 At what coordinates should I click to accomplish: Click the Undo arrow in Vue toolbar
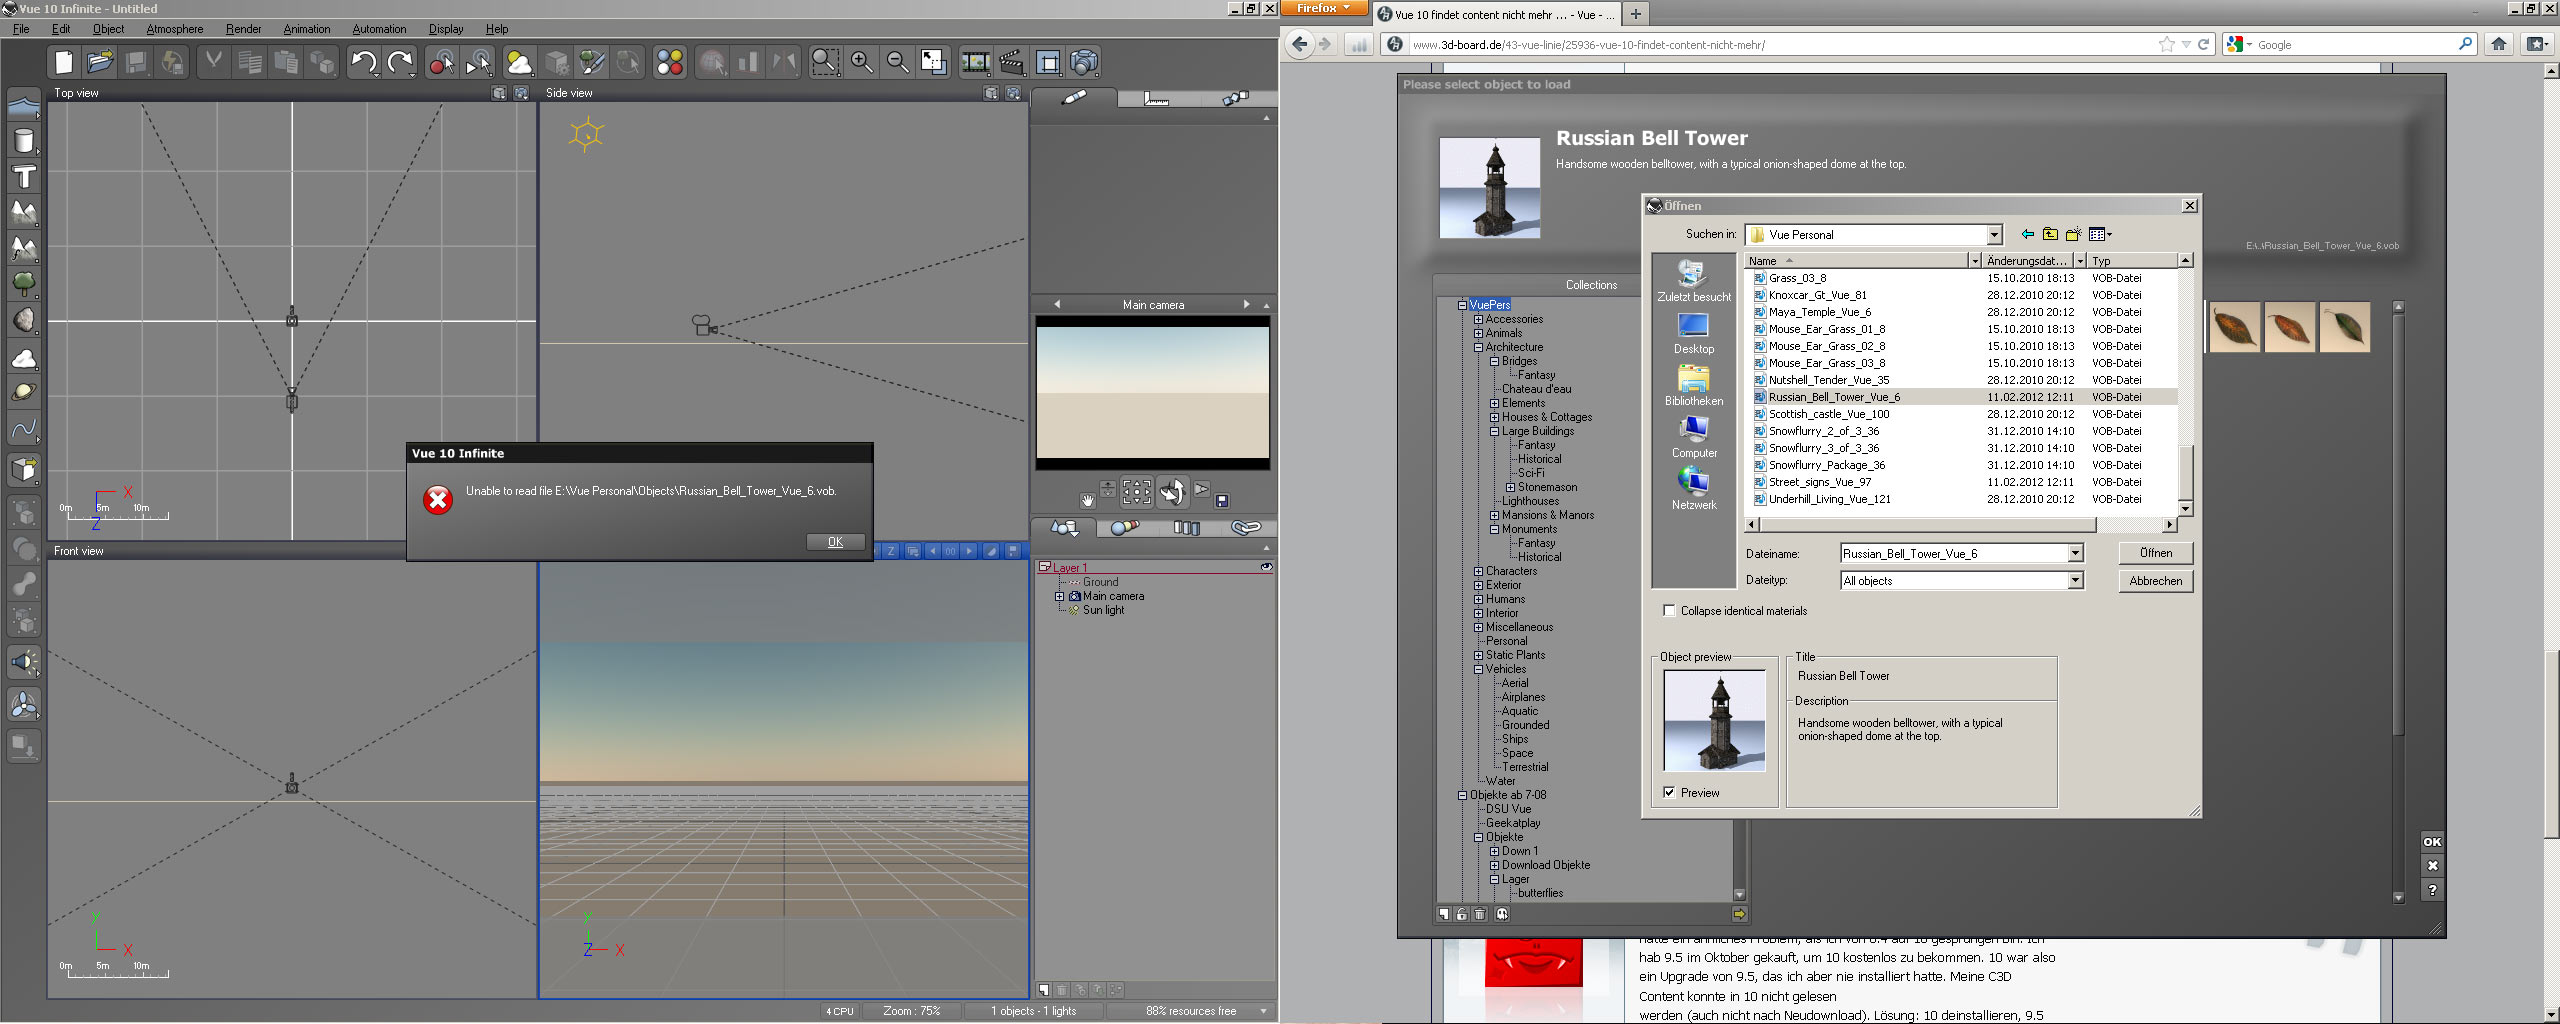pos(362,63)
